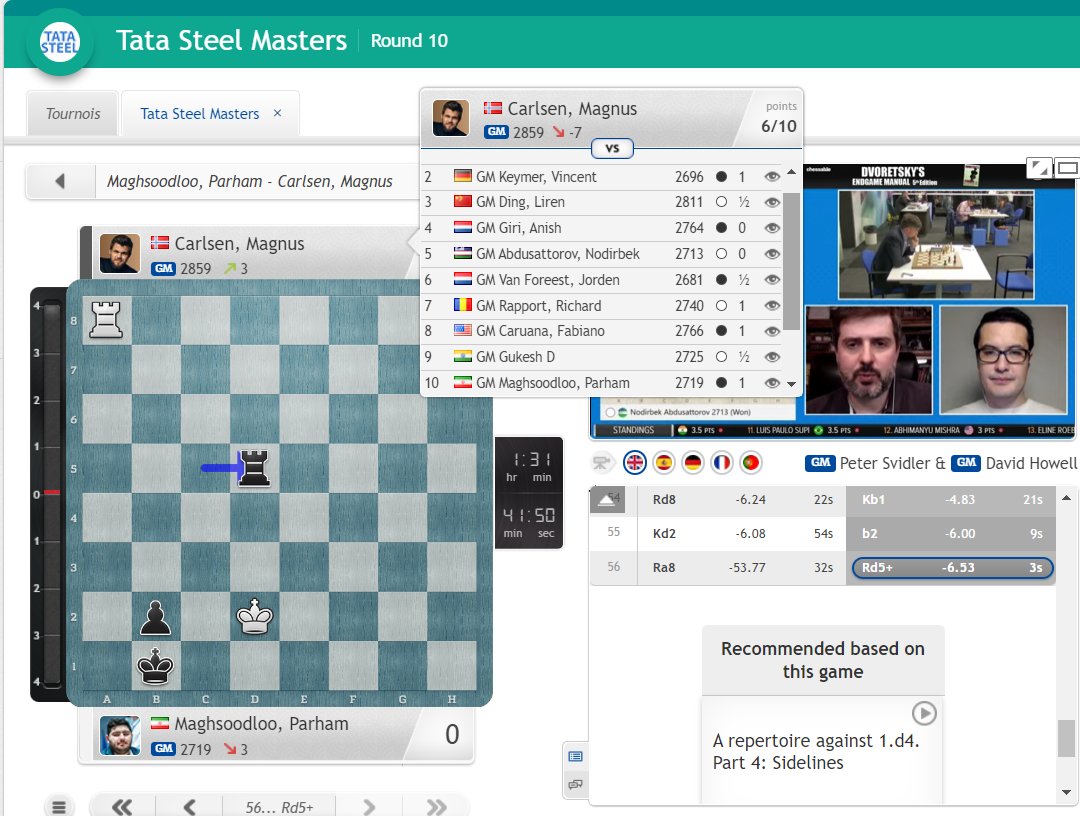Screen dimensions: 1080x816
Task: Select the GM Keymer, Vincent game row
Action: click(602, 176)
